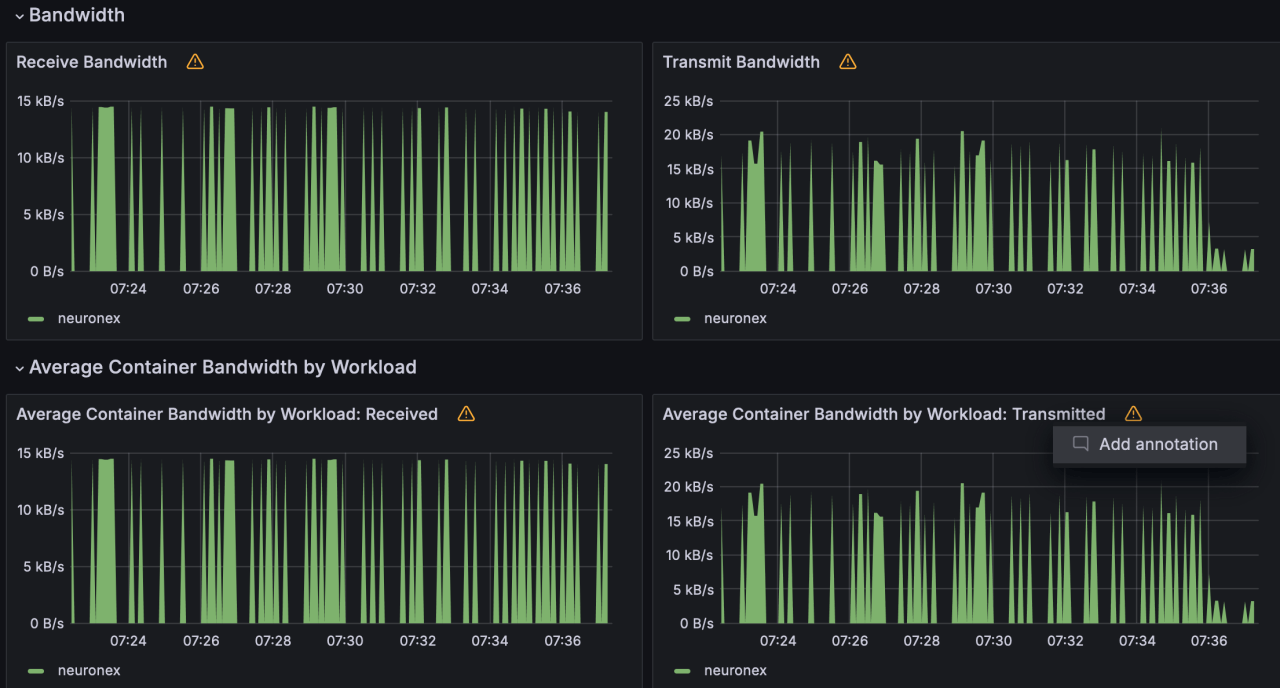This screenshot has width=1280, height=688.
Task: Open the Transmit Bandwidth panel title menu
Action: (x=741, y=62)
